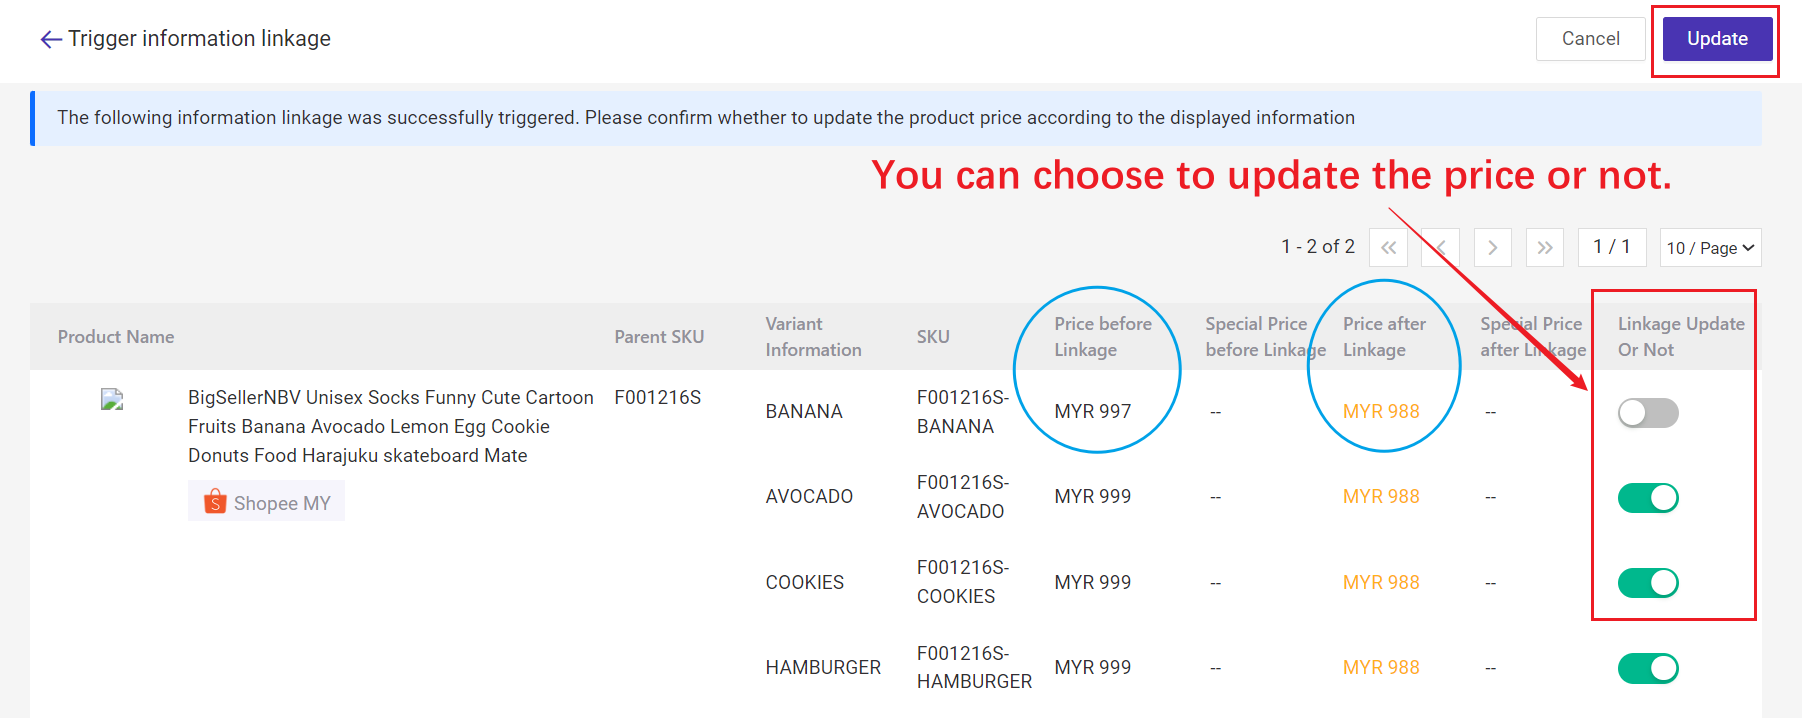Click the Cancel button
This screenshot has width=1802, height=718.
click(1590, 39)
